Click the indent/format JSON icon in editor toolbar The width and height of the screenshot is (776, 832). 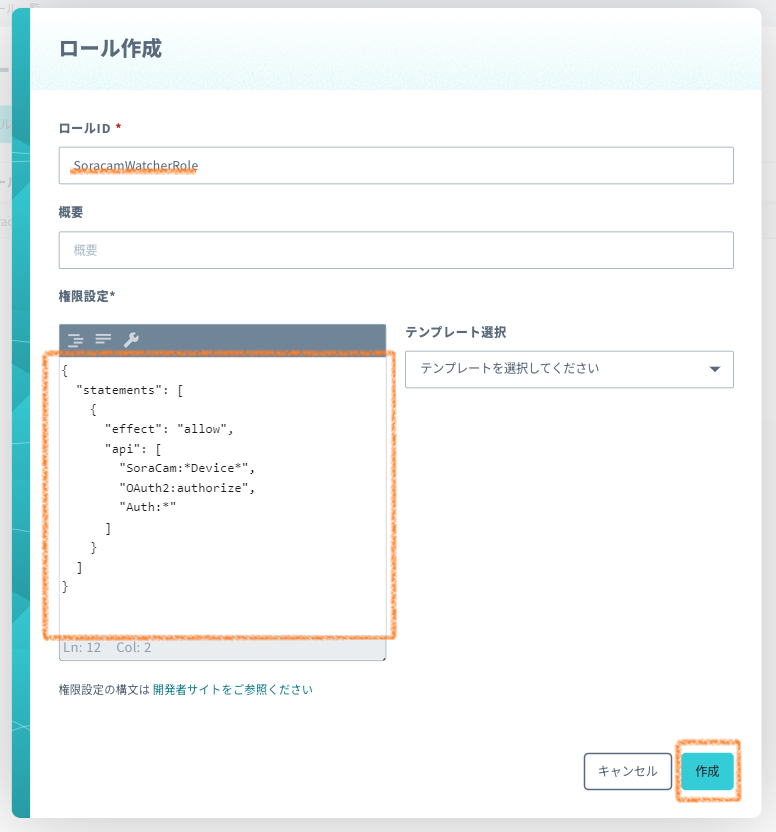(x=75, y=339)
